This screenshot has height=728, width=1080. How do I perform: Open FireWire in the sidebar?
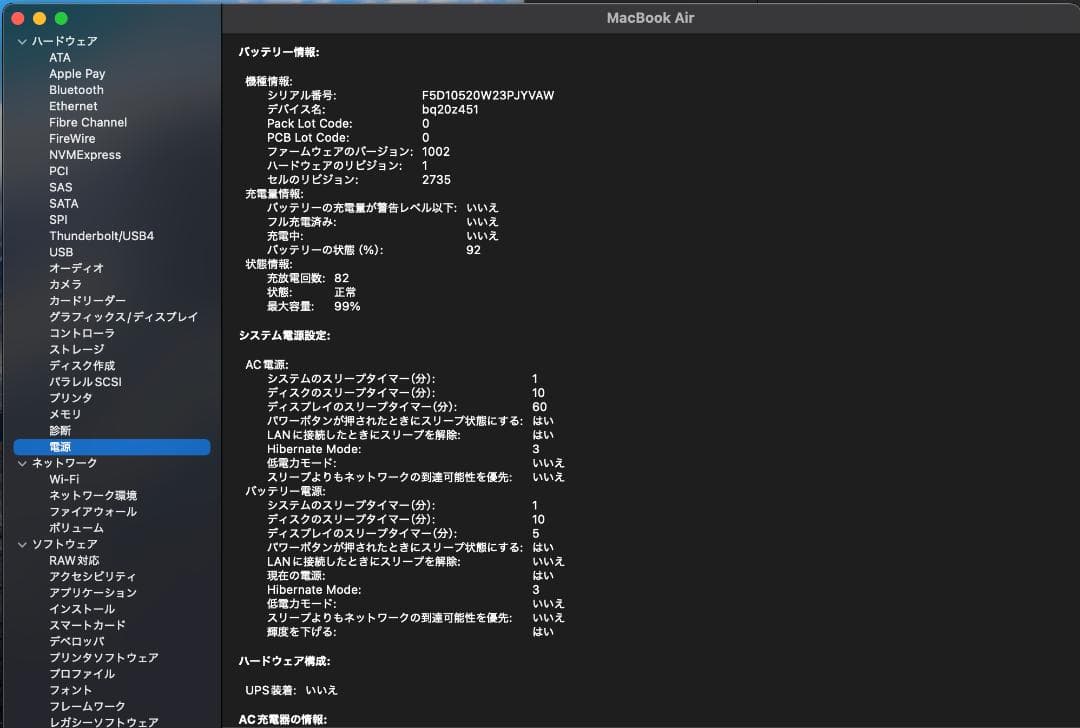(72, 138)
